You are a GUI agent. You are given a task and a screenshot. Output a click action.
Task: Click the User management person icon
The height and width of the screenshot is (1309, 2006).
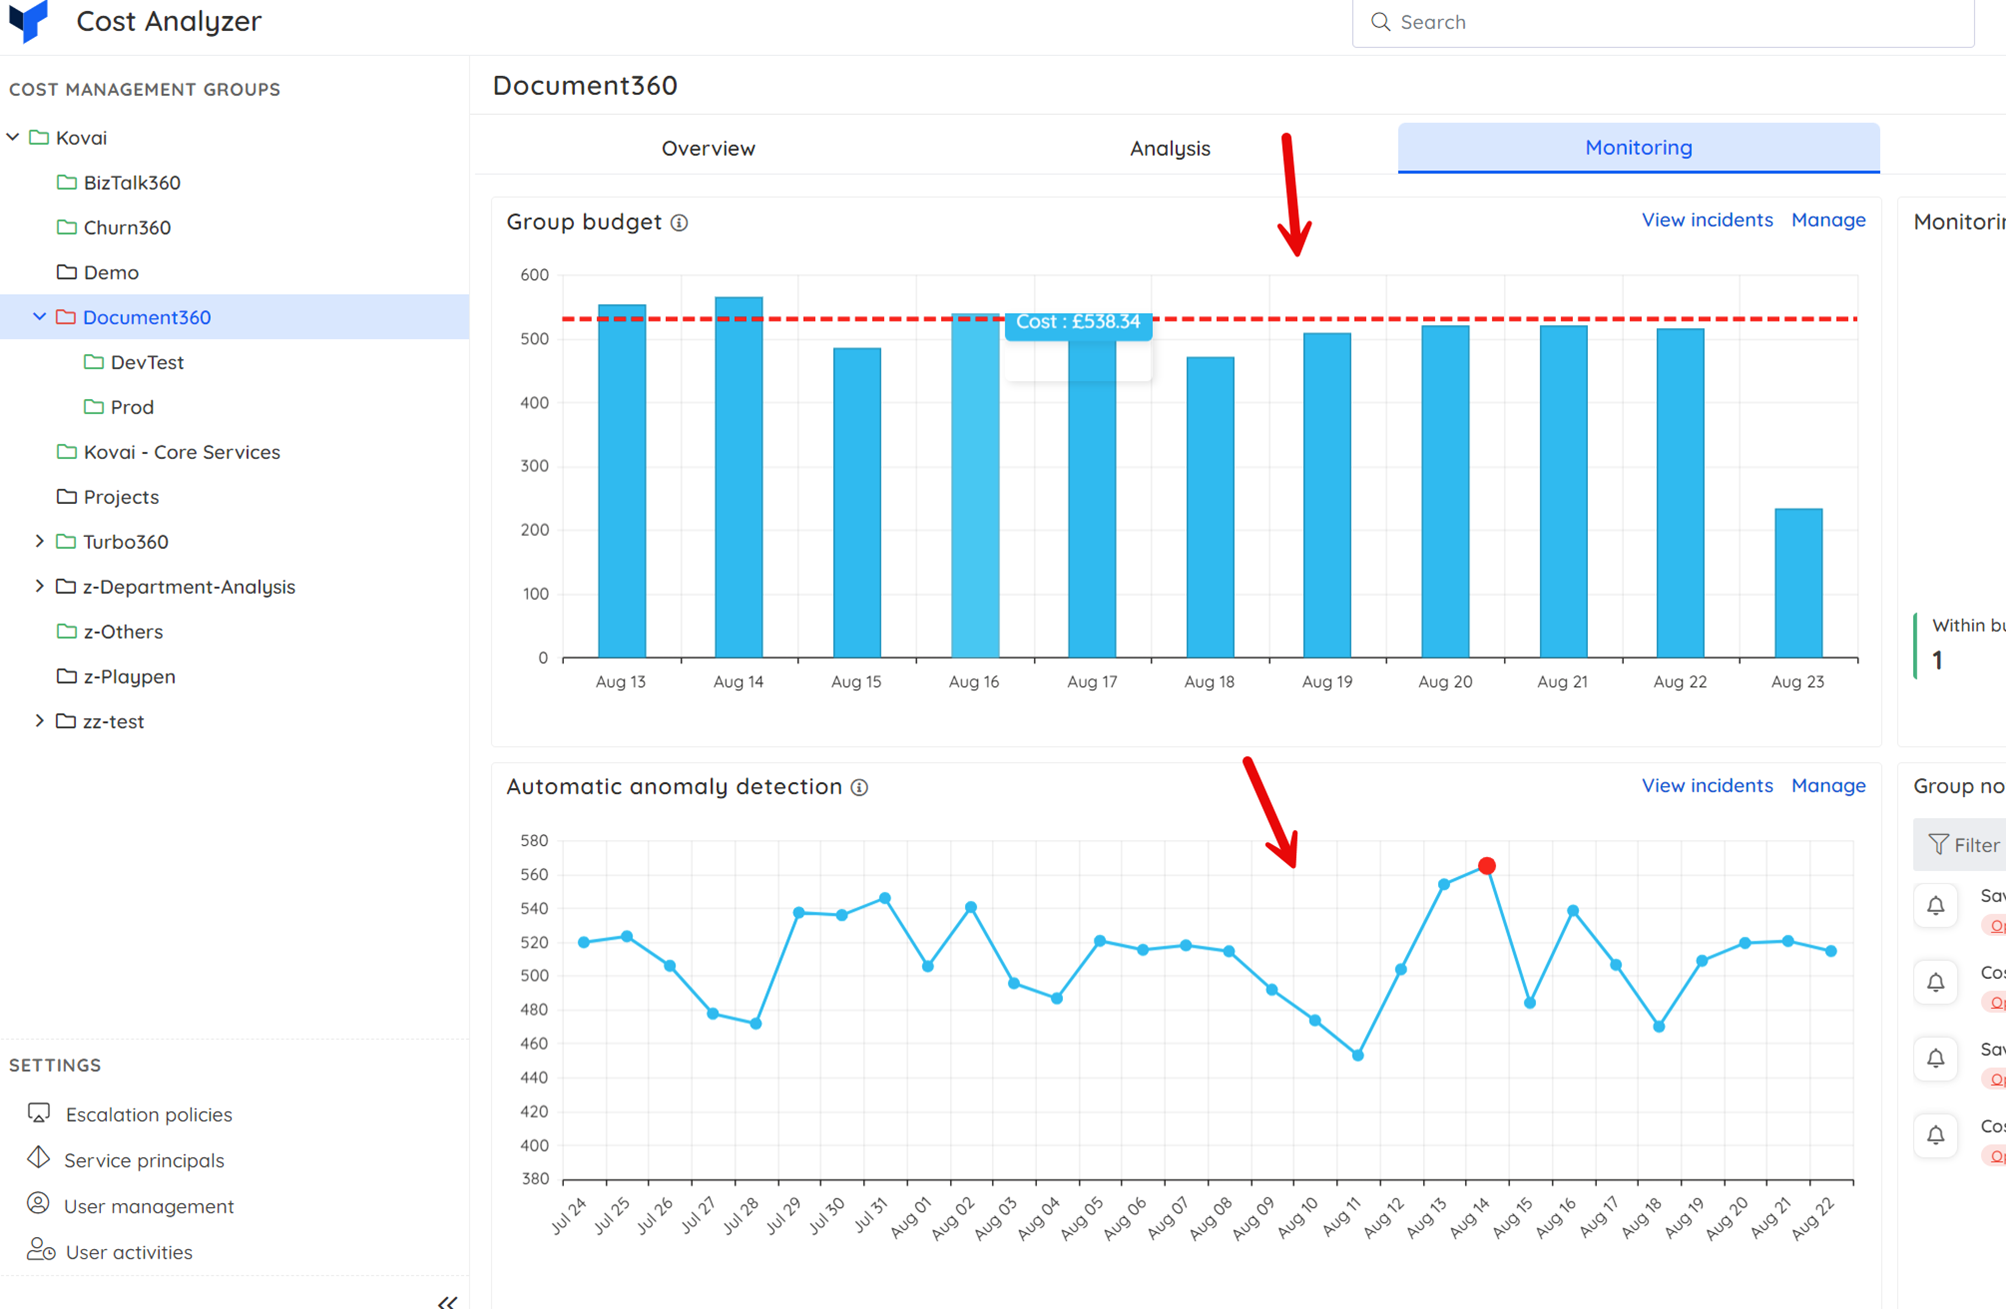pos(38,1204)
